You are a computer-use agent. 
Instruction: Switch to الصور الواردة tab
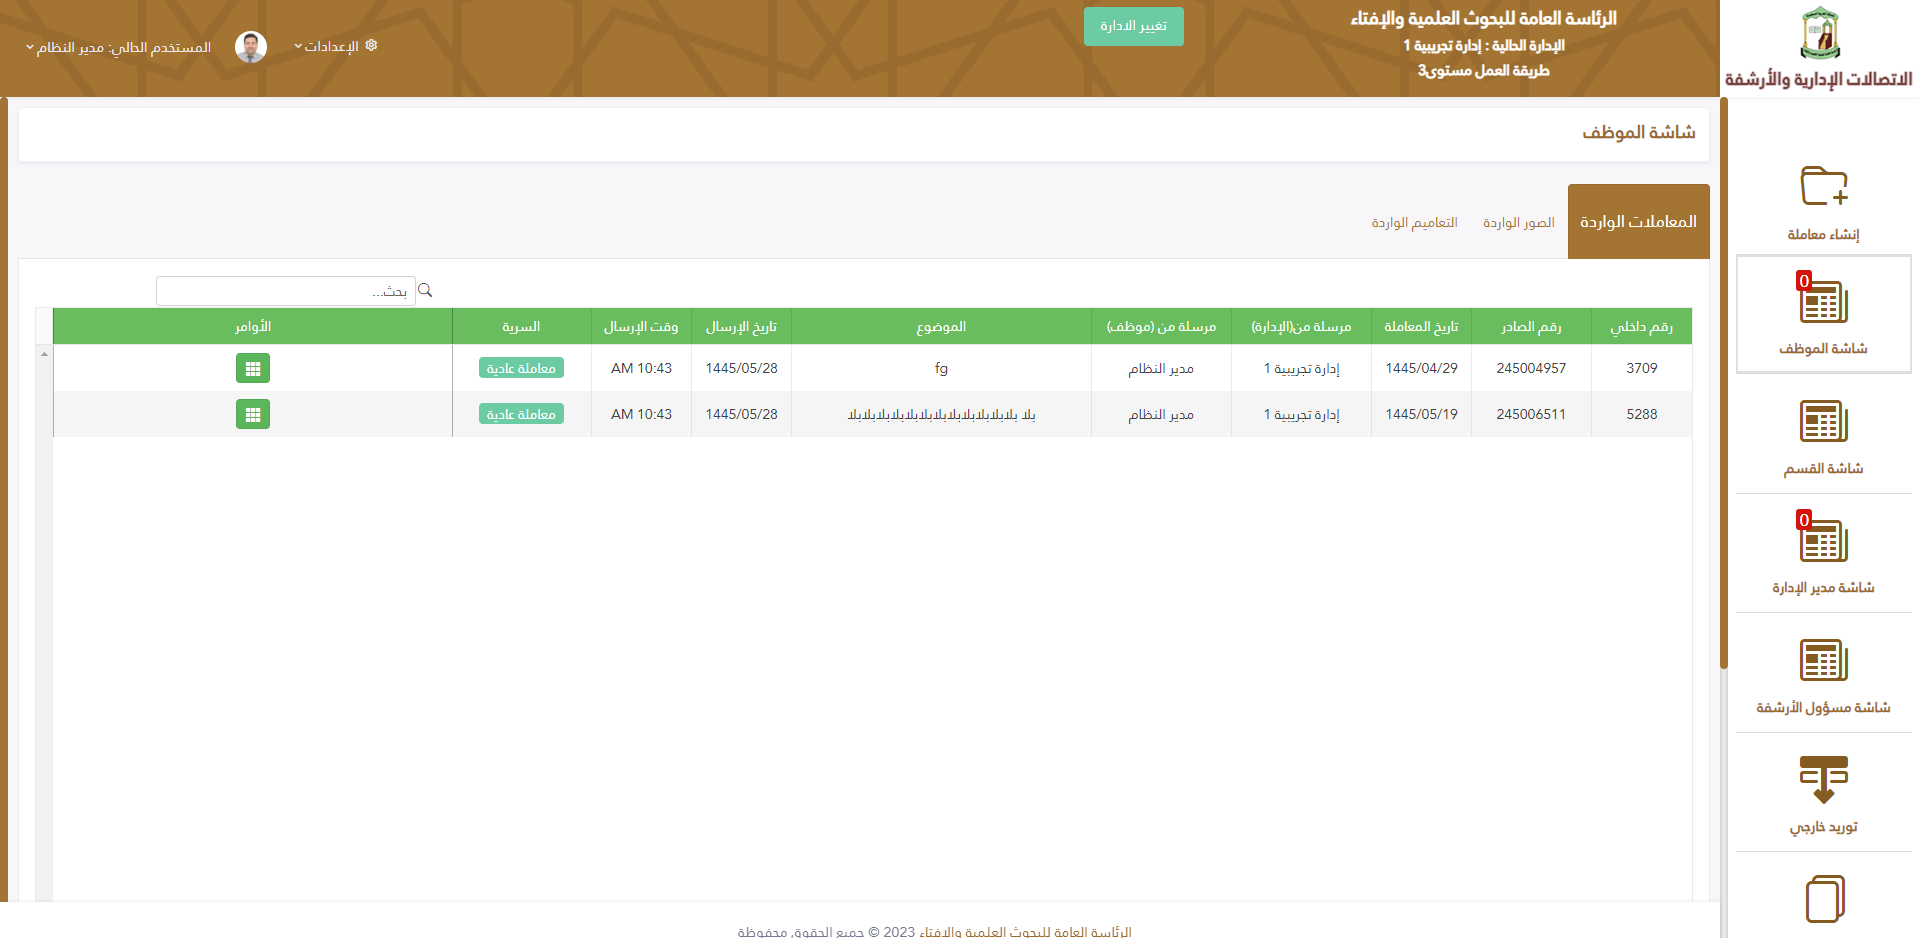point(1518,222)
